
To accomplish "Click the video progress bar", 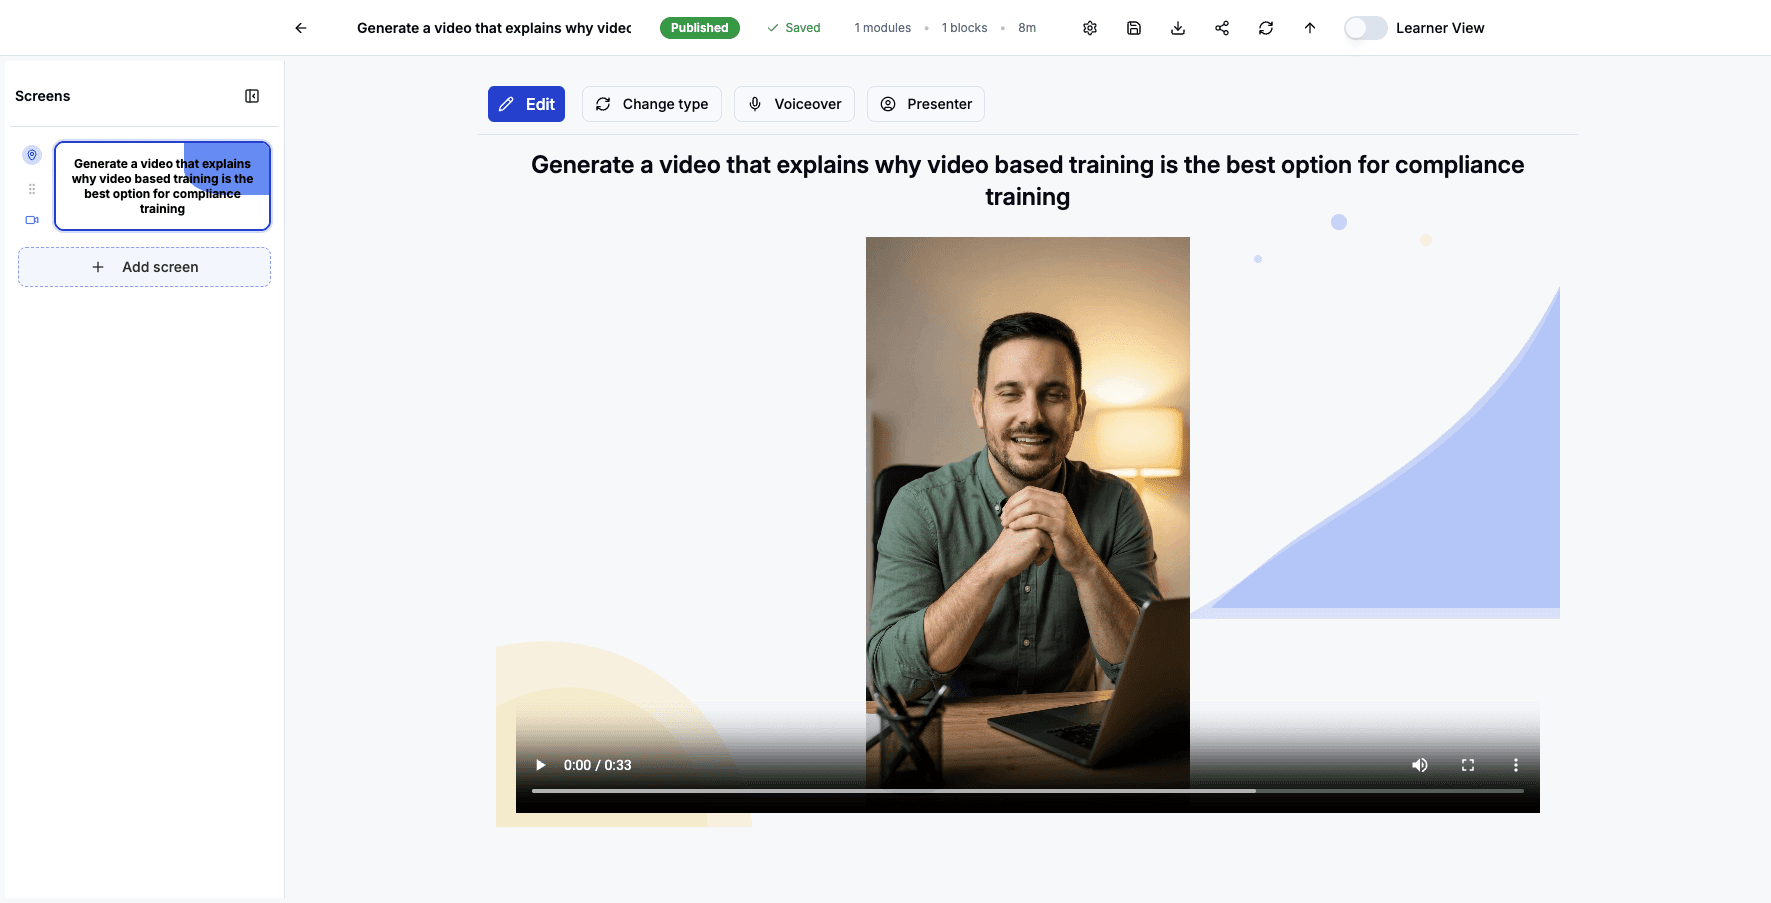I will [1027, 790].
